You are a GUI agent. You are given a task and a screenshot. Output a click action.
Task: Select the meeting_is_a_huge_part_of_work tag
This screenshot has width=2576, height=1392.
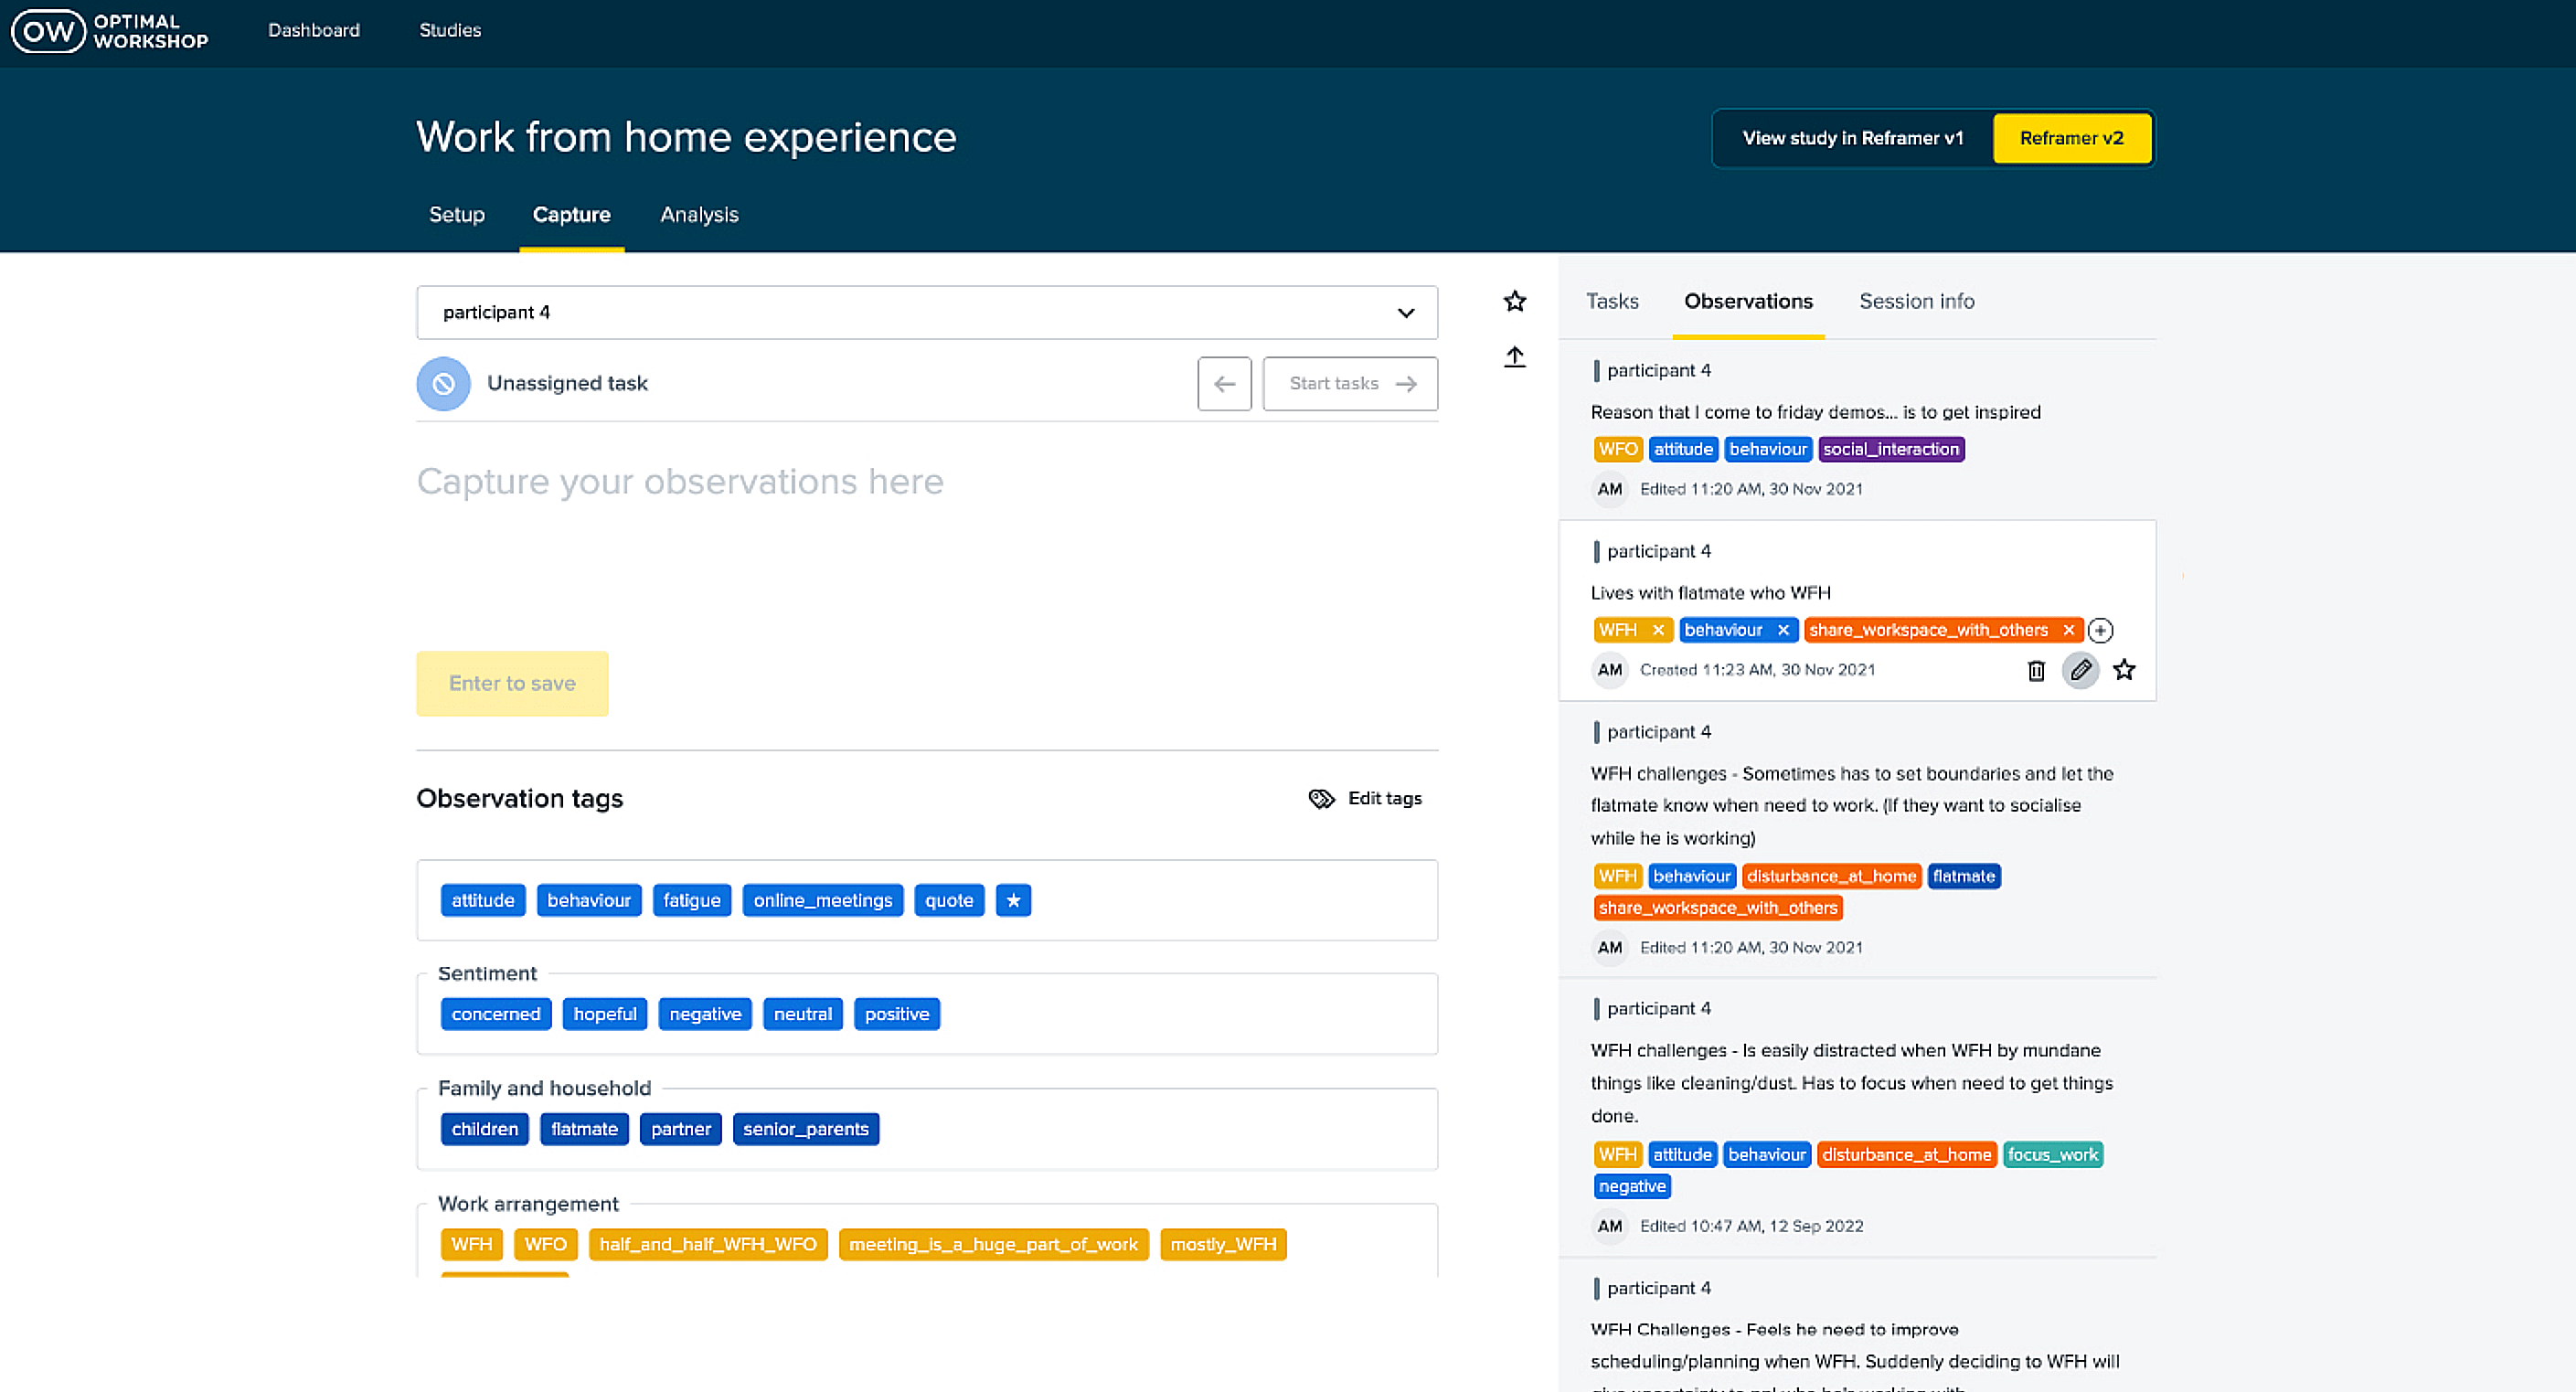point(994,1245)
